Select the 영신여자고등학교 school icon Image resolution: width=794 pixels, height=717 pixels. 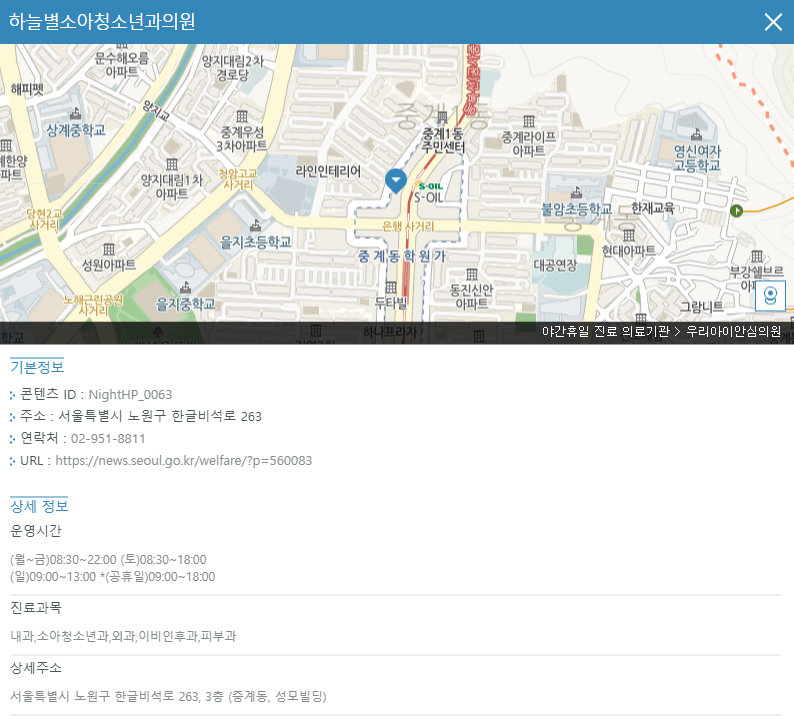pyautogui.click(x=697, y=134)
